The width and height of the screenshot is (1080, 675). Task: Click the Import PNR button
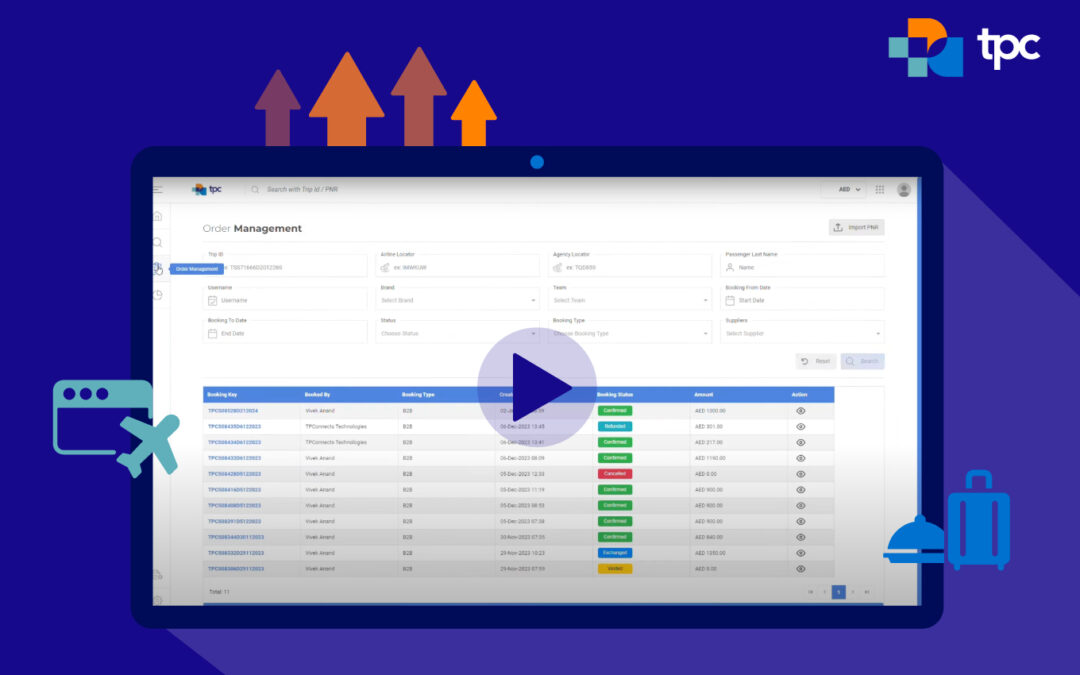[x=856, y=227]
